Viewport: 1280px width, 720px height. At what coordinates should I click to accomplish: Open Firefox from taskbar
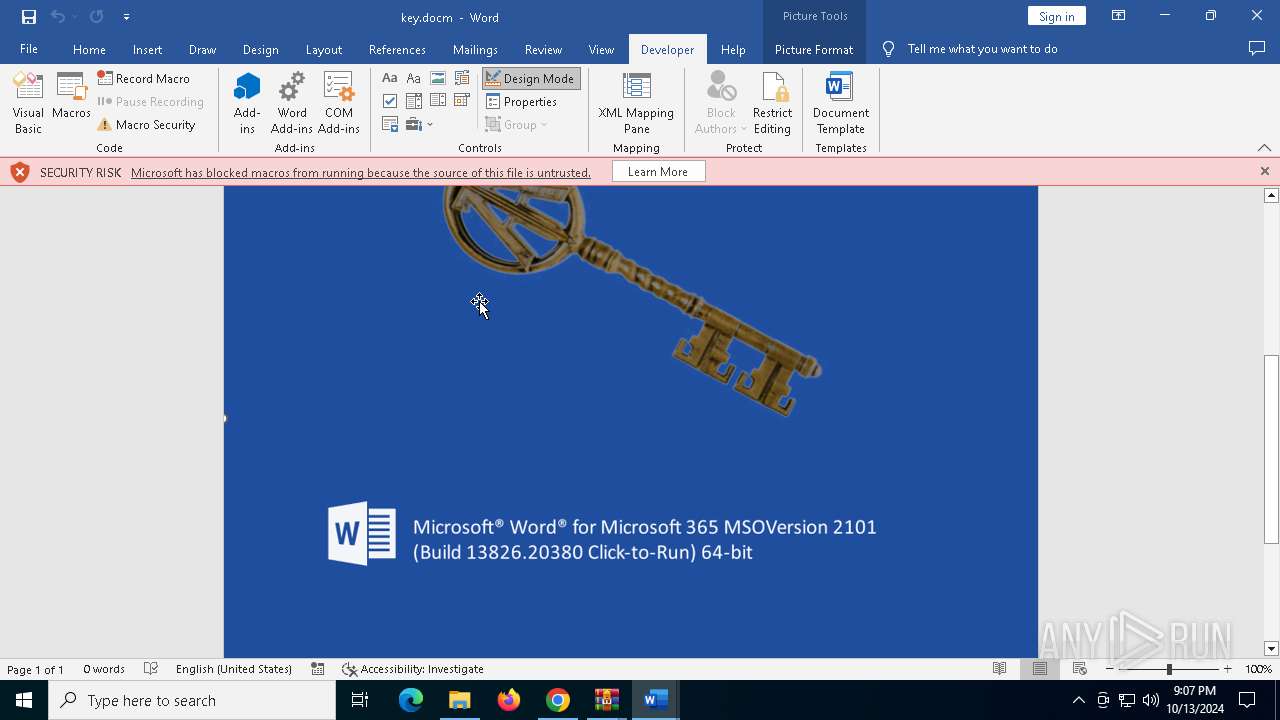[509, 700]
